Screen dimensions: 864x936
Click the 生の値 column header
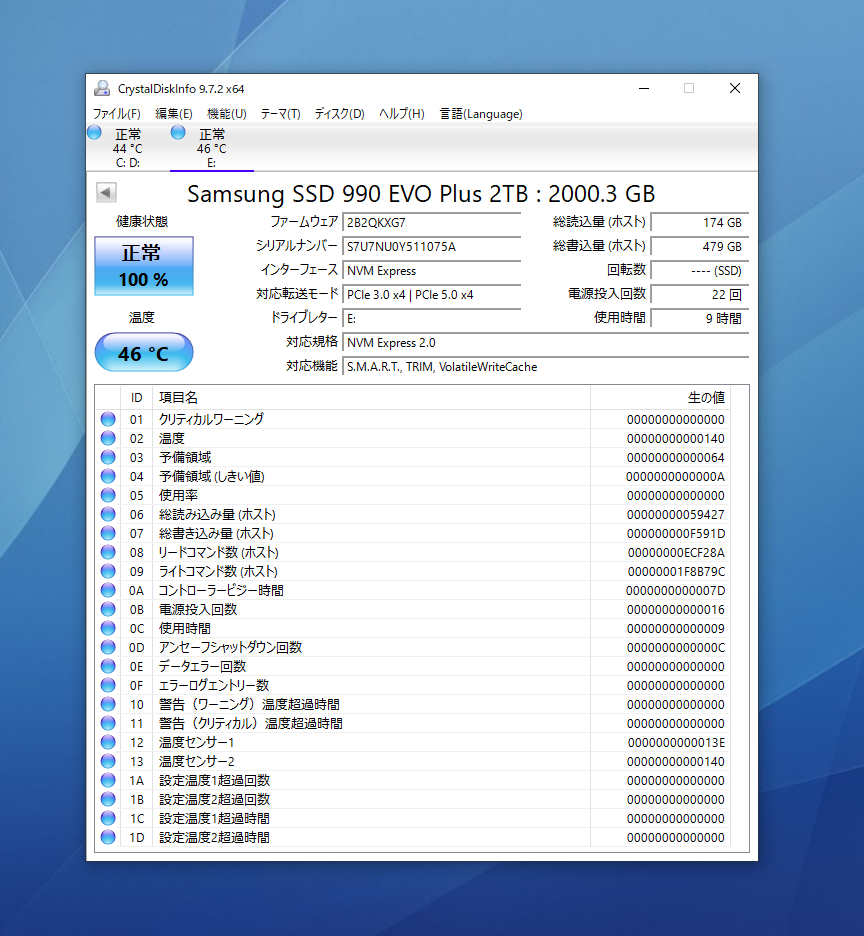click(660, 398)
